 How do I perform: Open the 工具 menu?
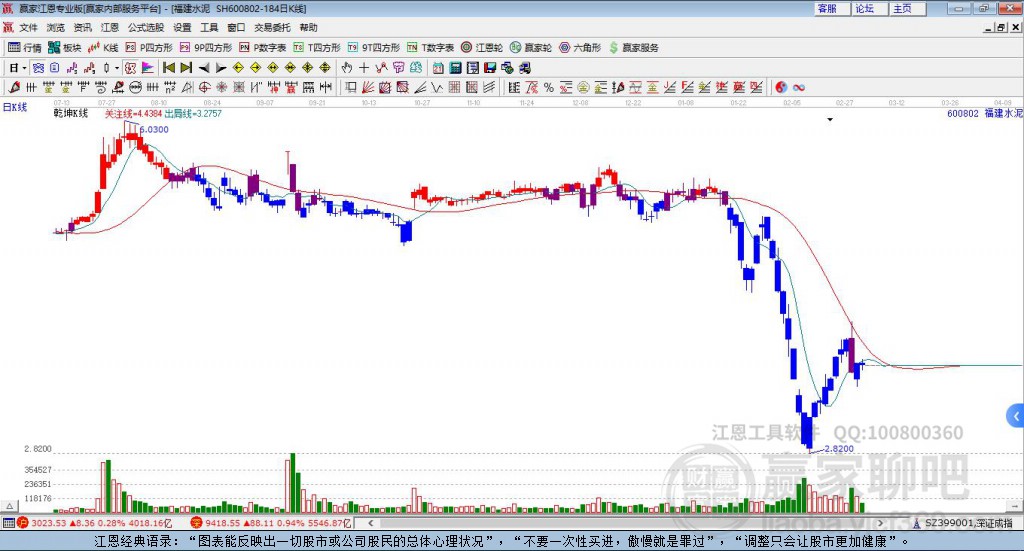209,27
